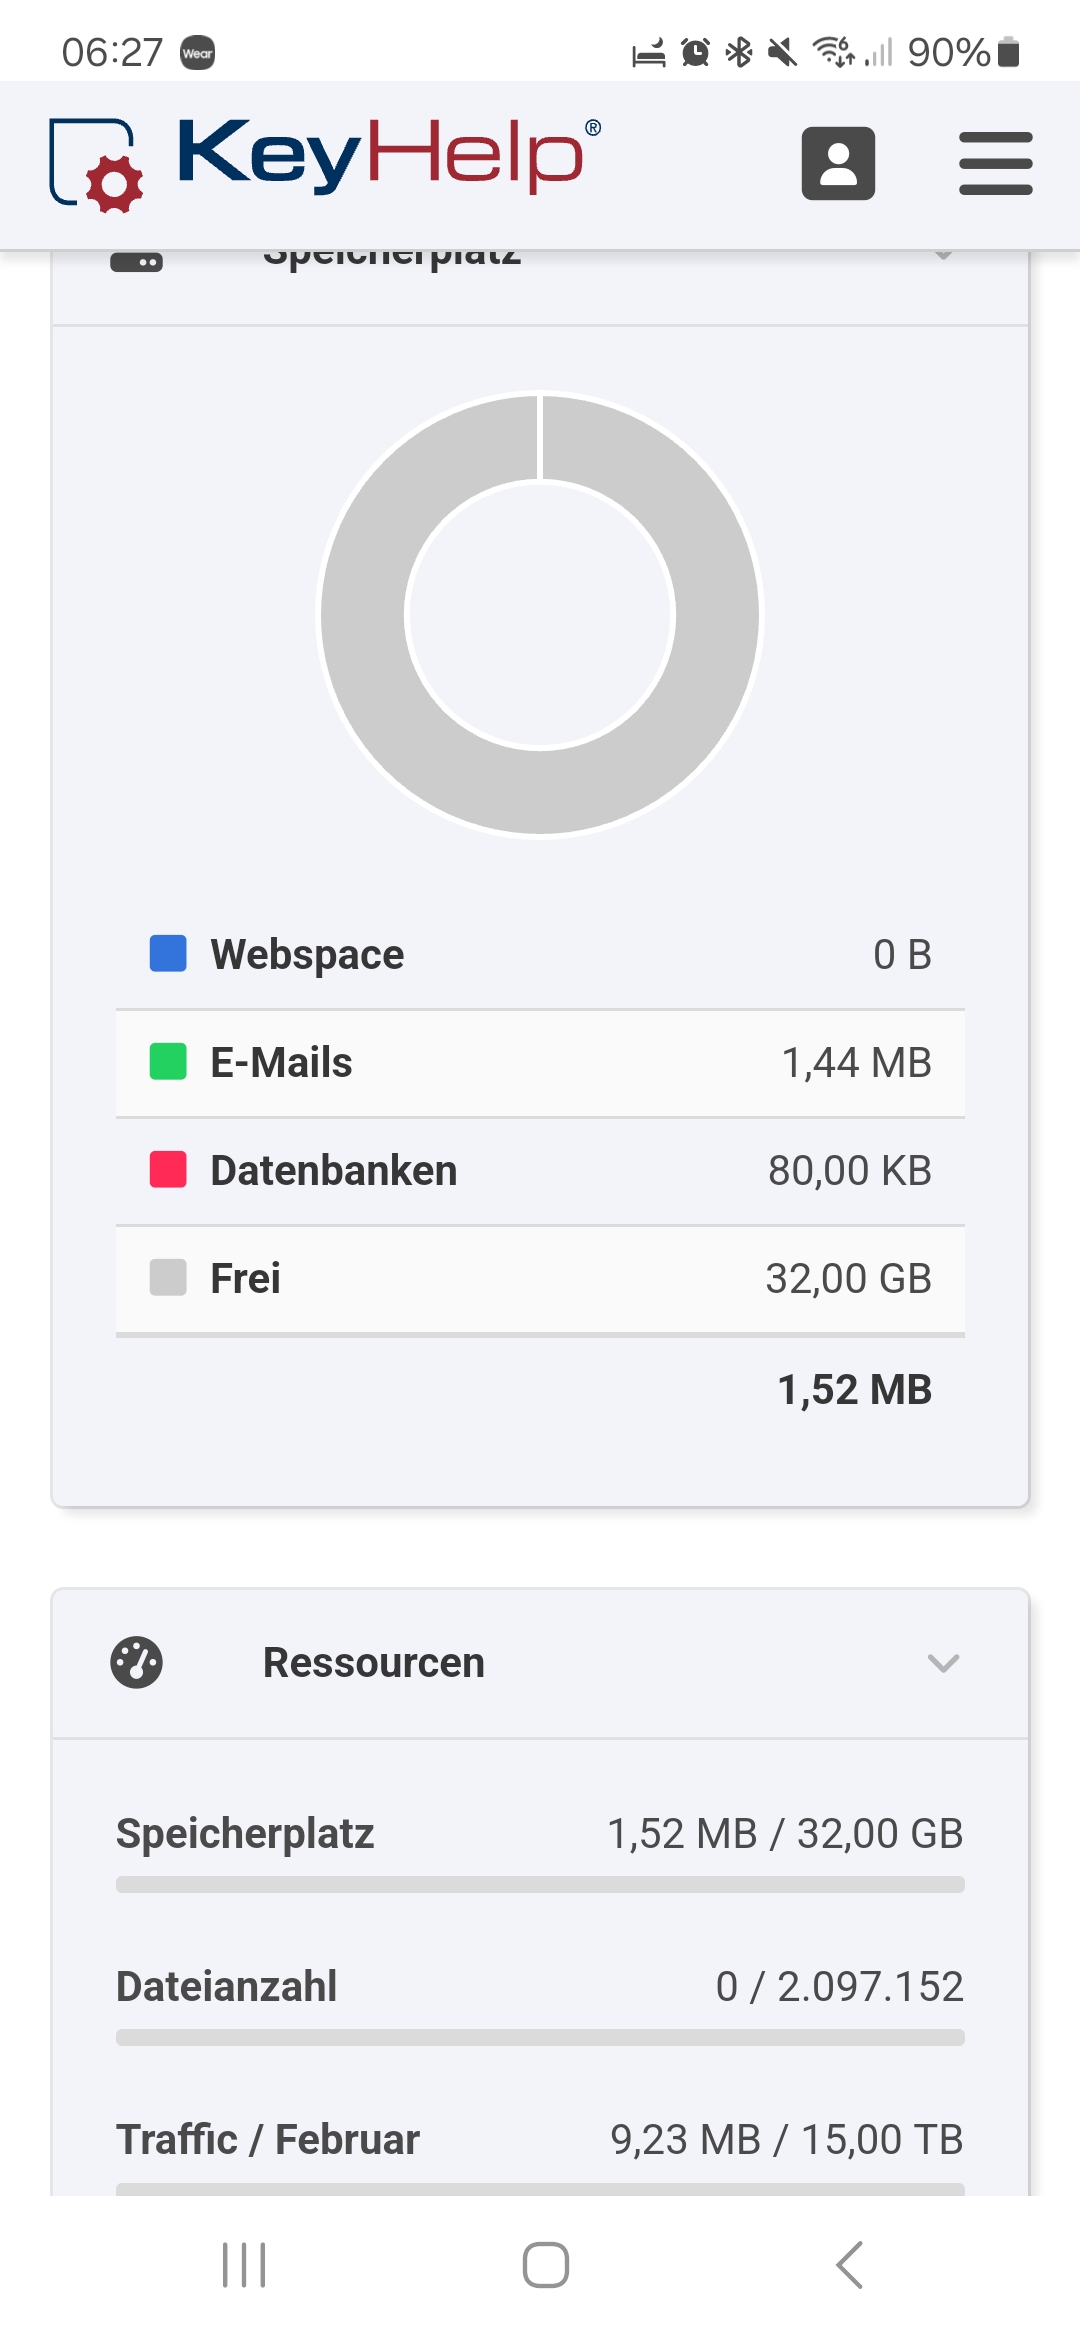Screen dimensions: 1080x2340
Task: Open the user account profile icon
Action: coord(838,163)
